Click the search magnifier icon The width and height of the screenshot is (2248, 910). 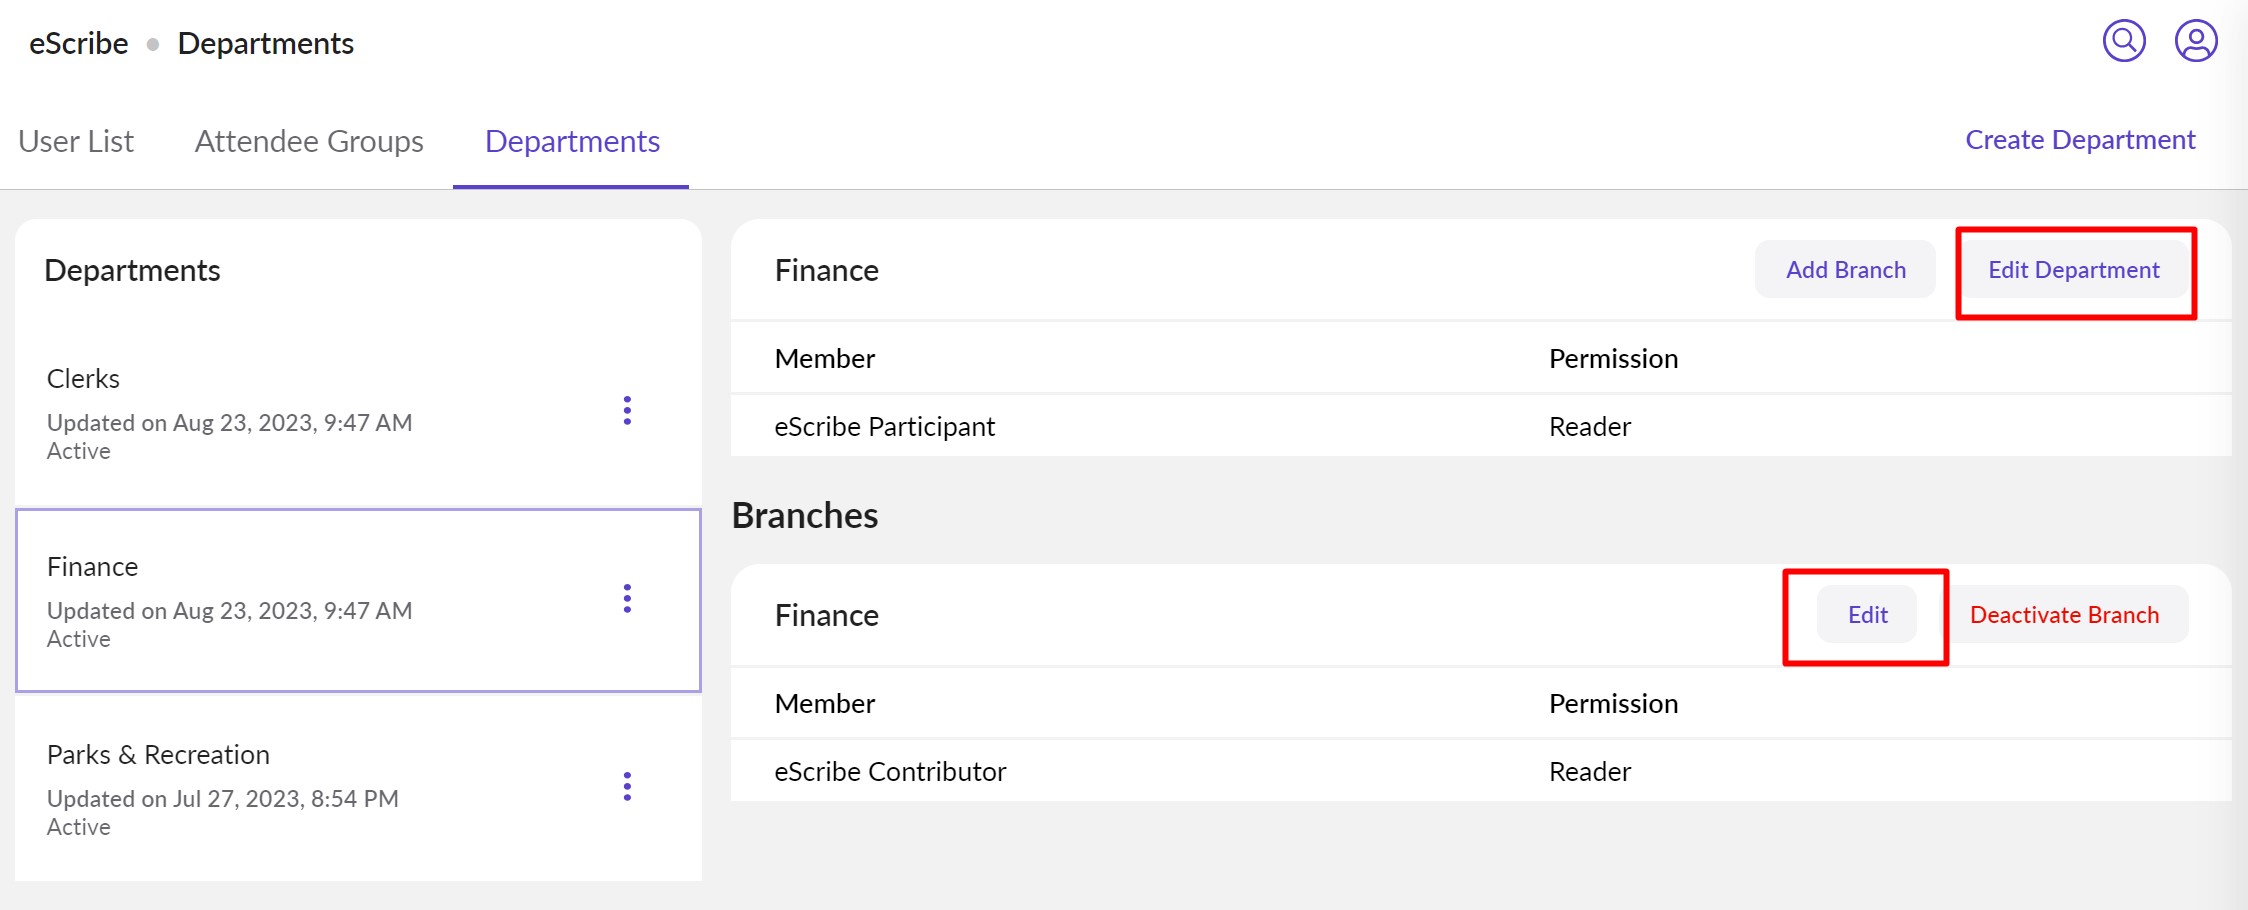tap(2124, 42)
